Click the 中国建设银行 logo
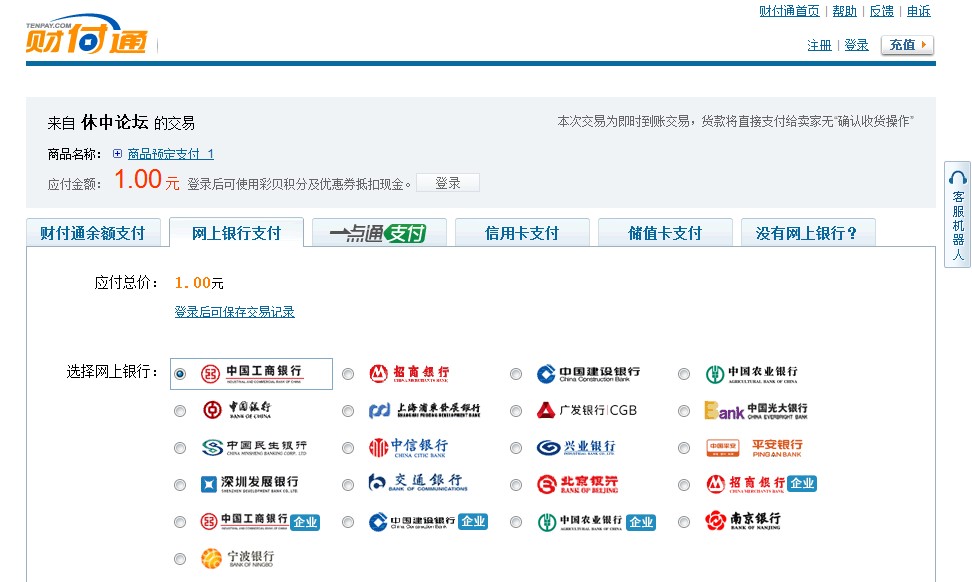 coord(588,374)
